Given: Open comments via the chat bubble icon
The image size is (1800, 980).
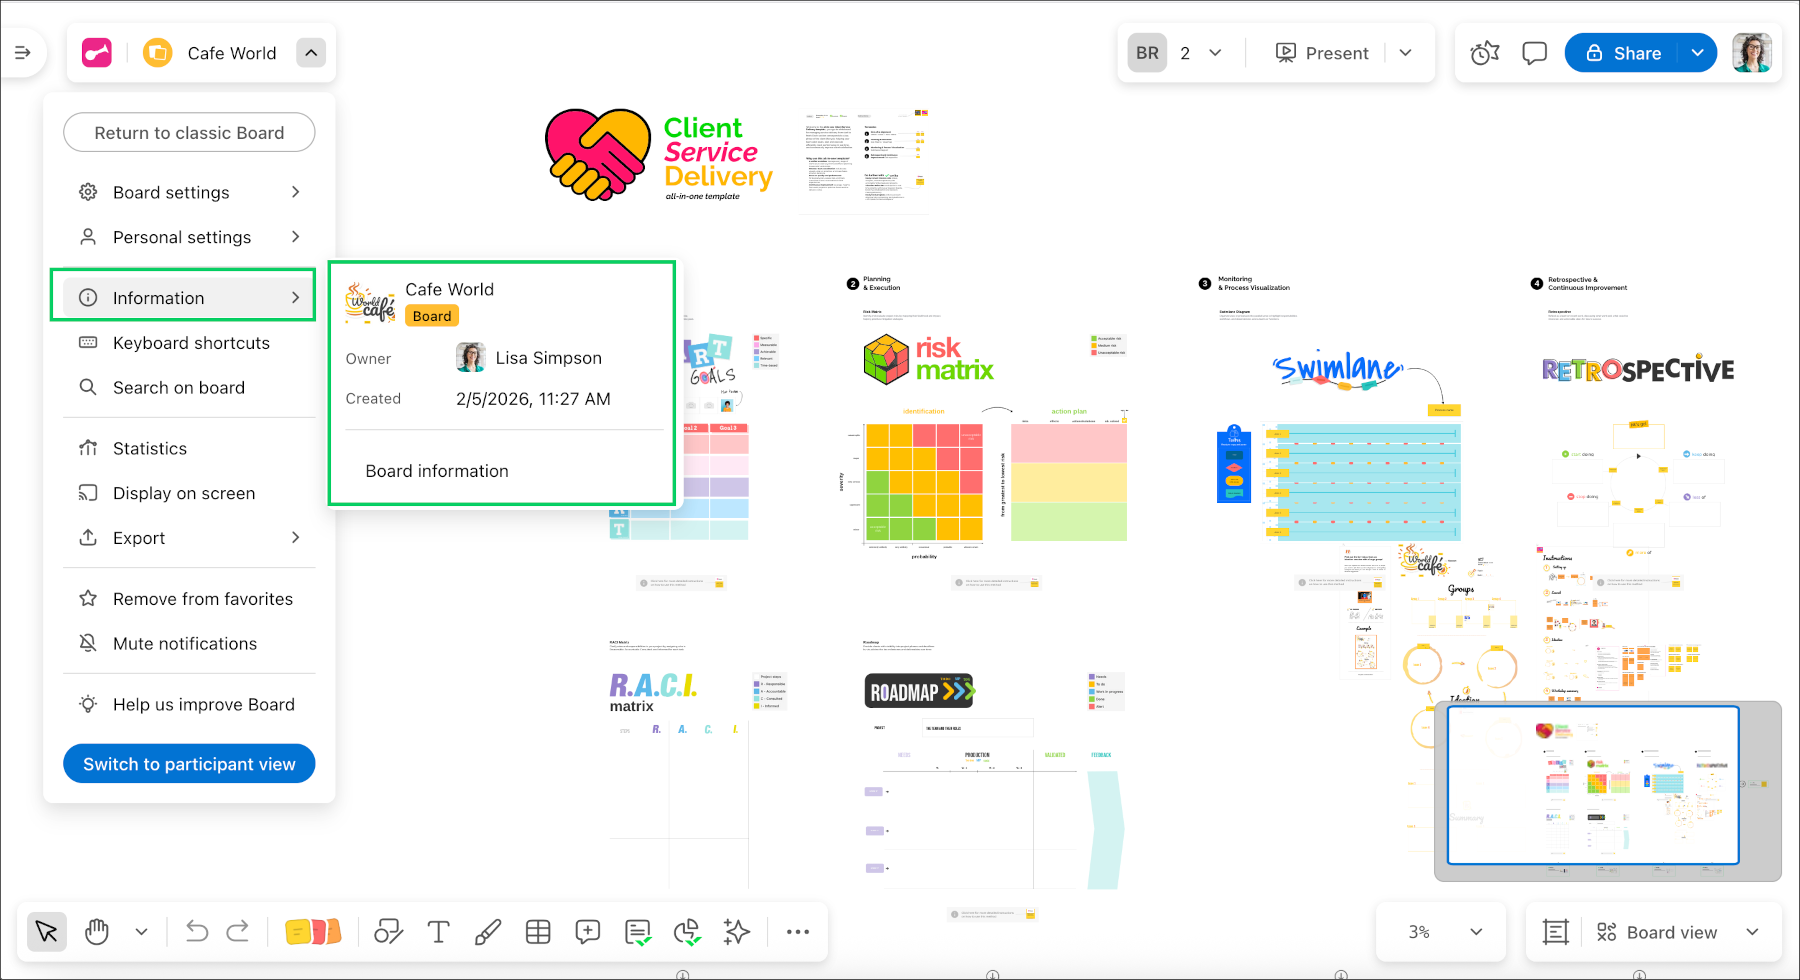Looking at the screenshot, I should 1534,52.
